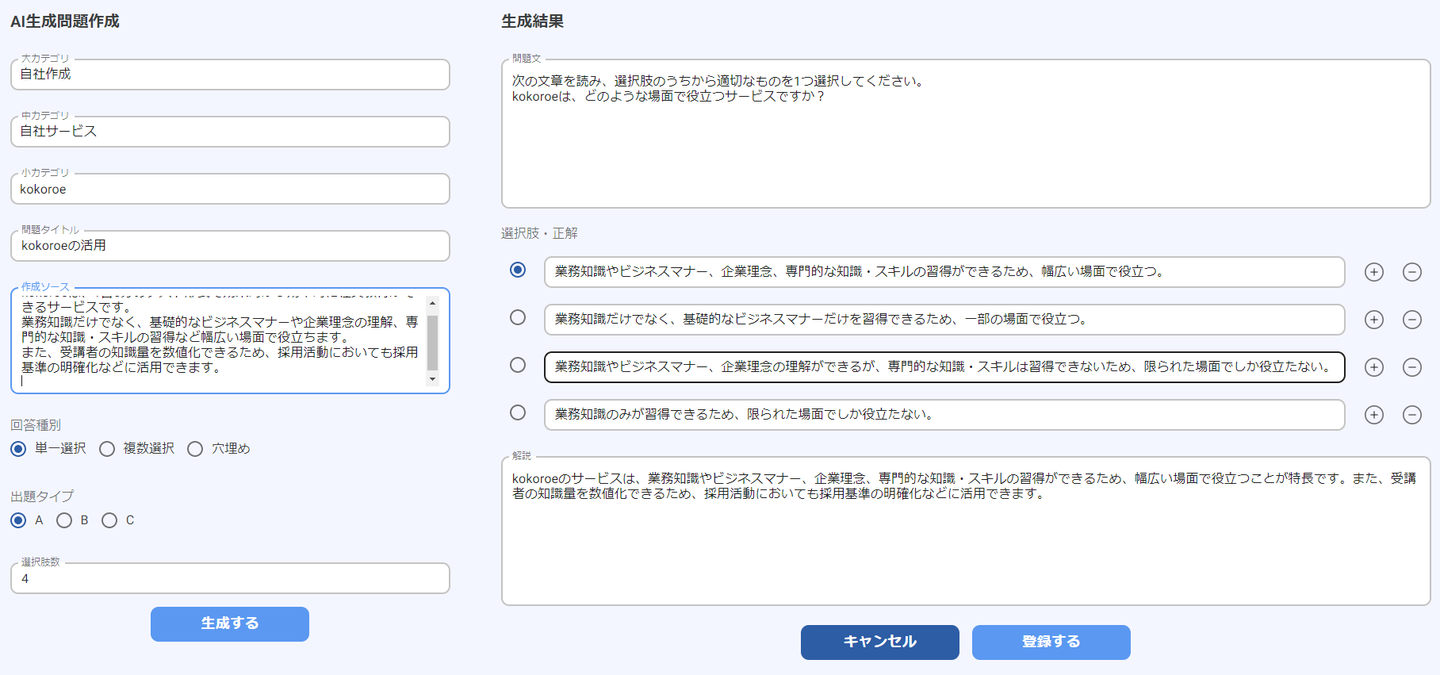
Task: Click the 登録する button
Action: coord(1051,642)
